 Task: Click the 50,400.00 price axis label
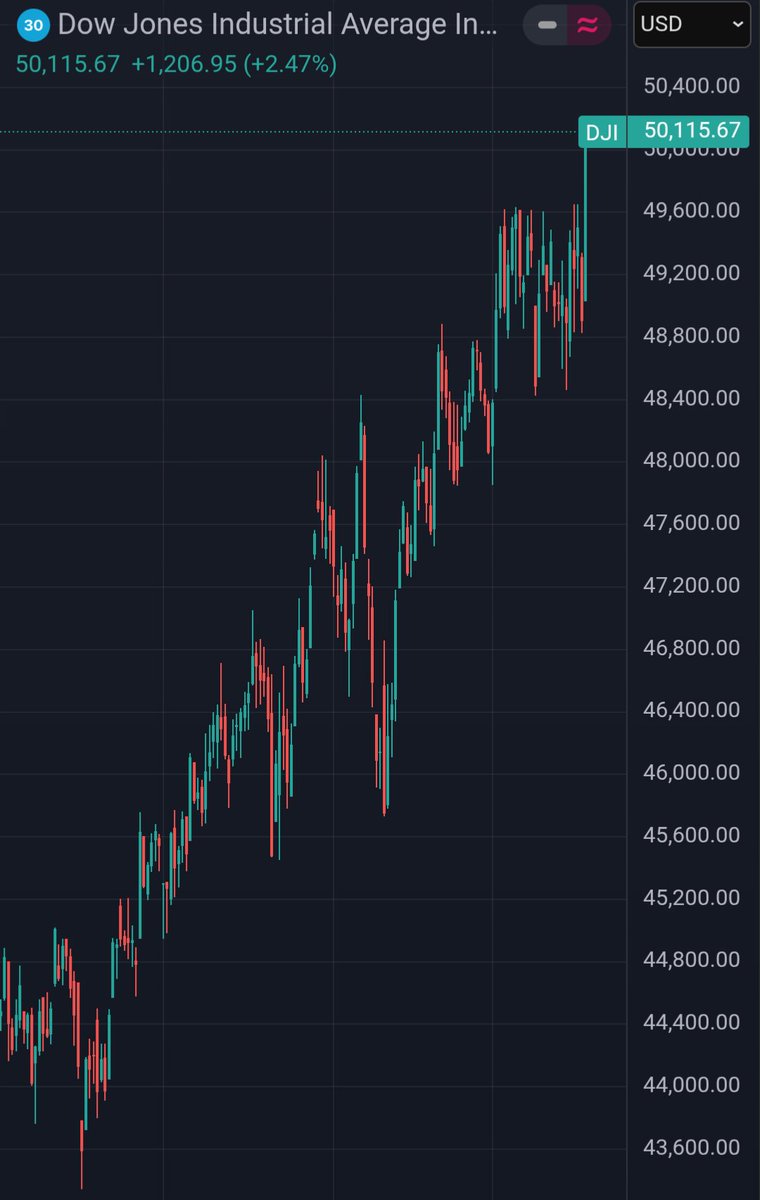coord(692,86)
